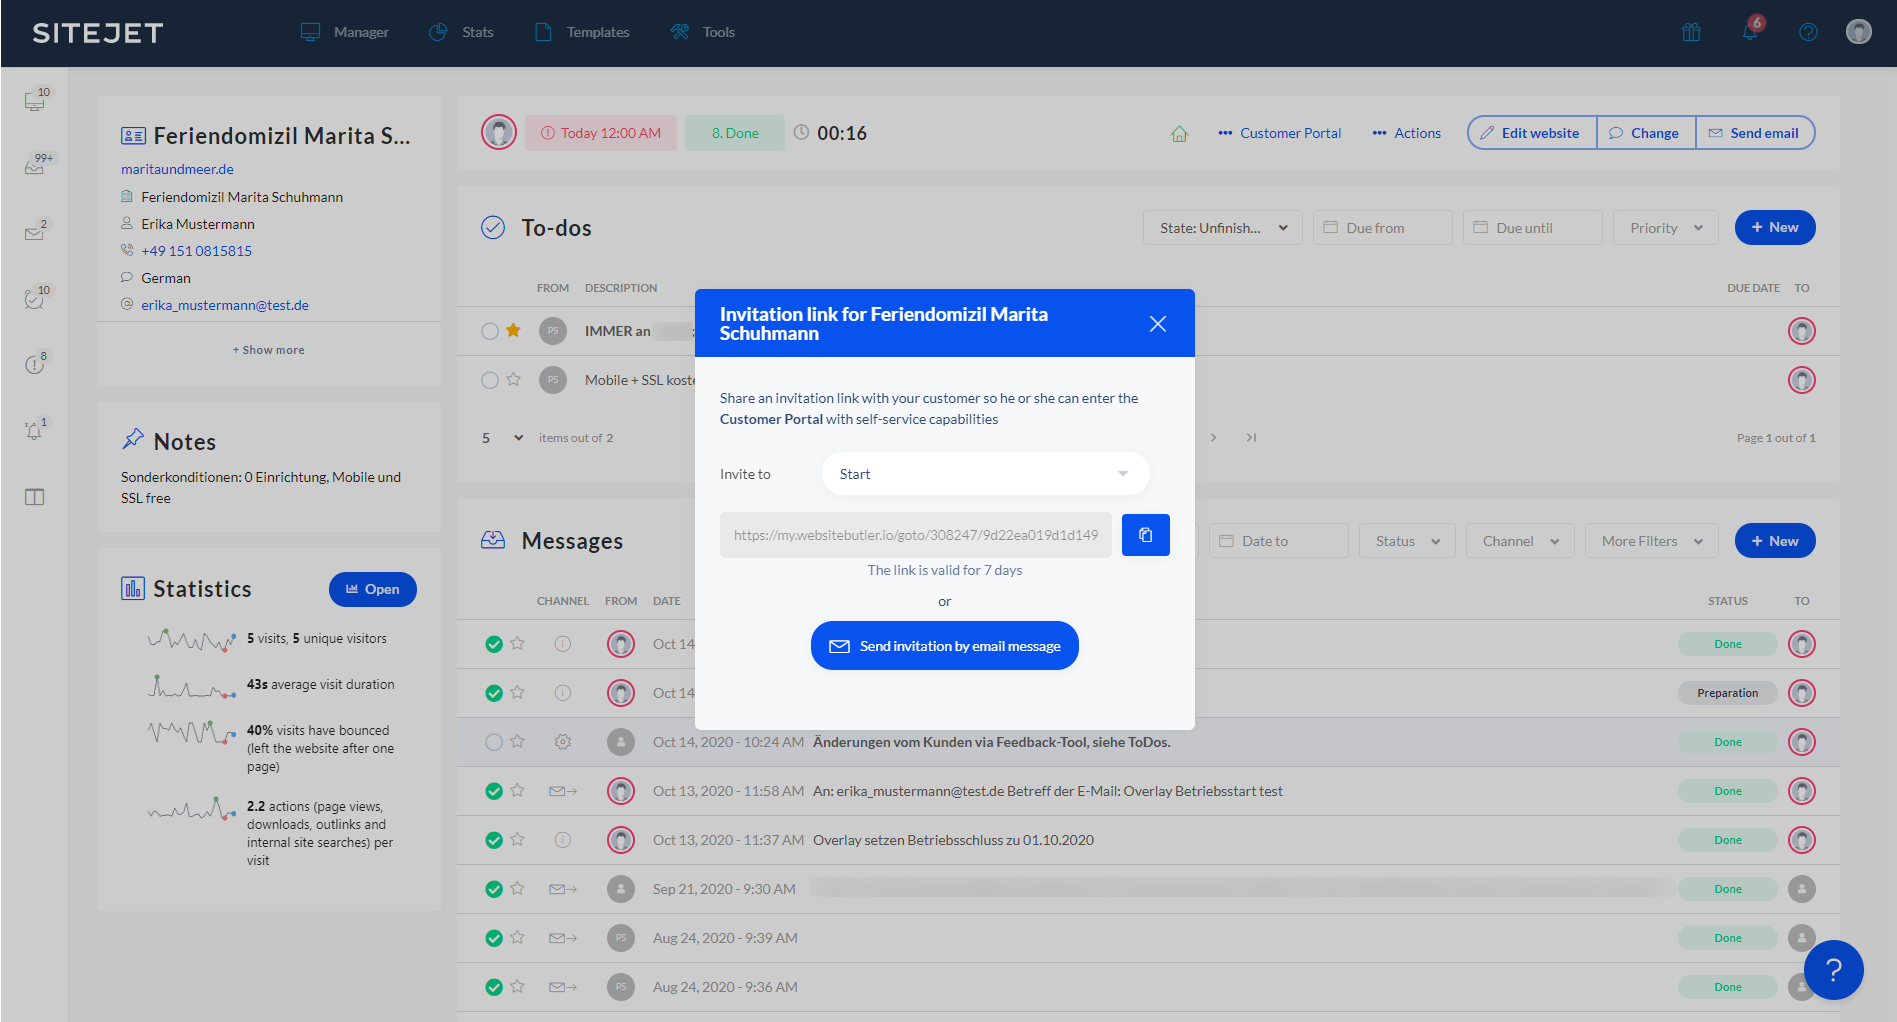This screenshot has height=1022, width=1897.
Task: Click the gift icon in the top bar
Action: pos(1691,32)
